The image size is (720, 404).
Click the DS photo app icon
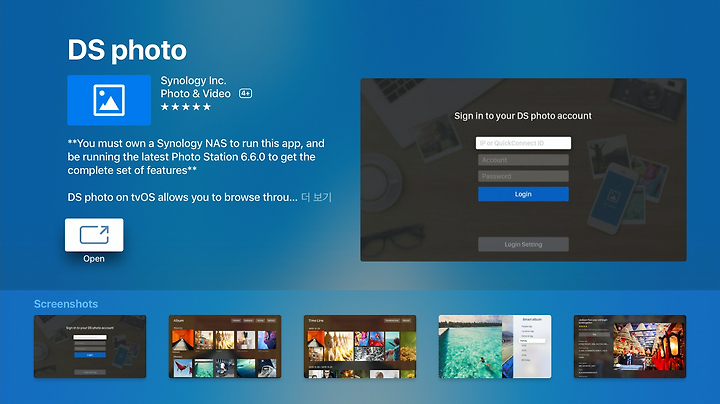point(109,100)
